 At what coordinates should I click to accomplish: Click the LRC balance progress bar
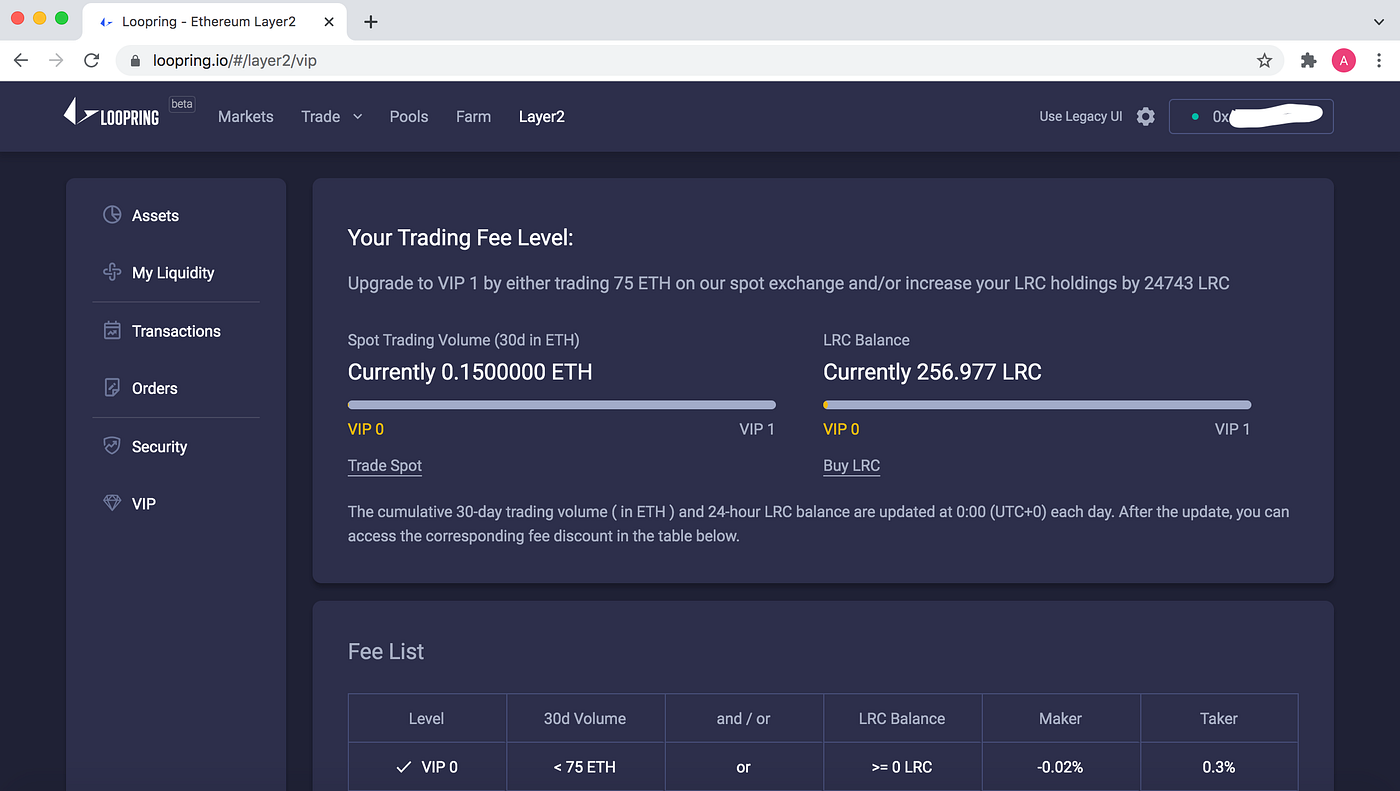(x=1037, y=405)
